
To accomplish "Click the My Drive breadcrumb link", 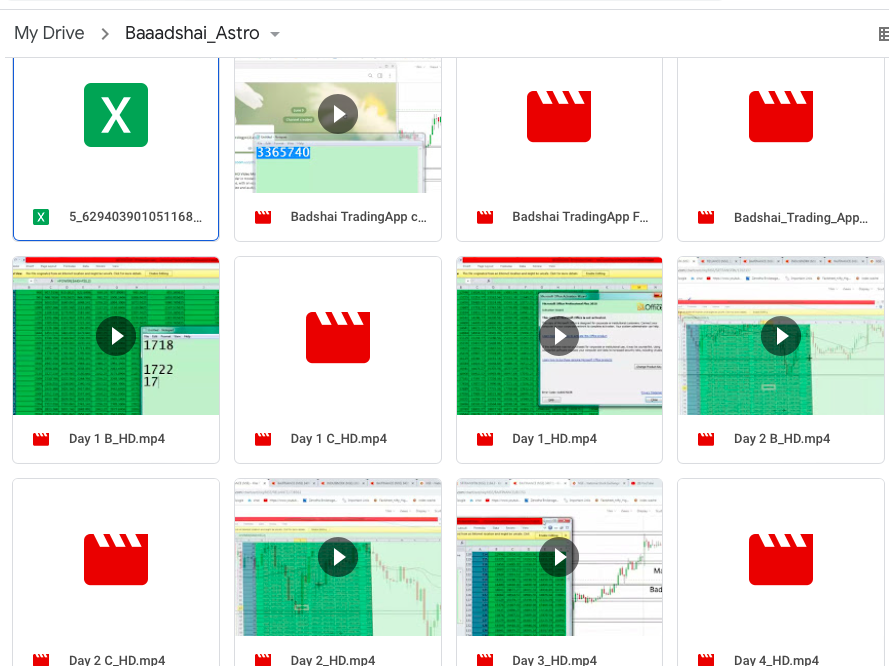I will pyautogui.click(x=49, y=33).
